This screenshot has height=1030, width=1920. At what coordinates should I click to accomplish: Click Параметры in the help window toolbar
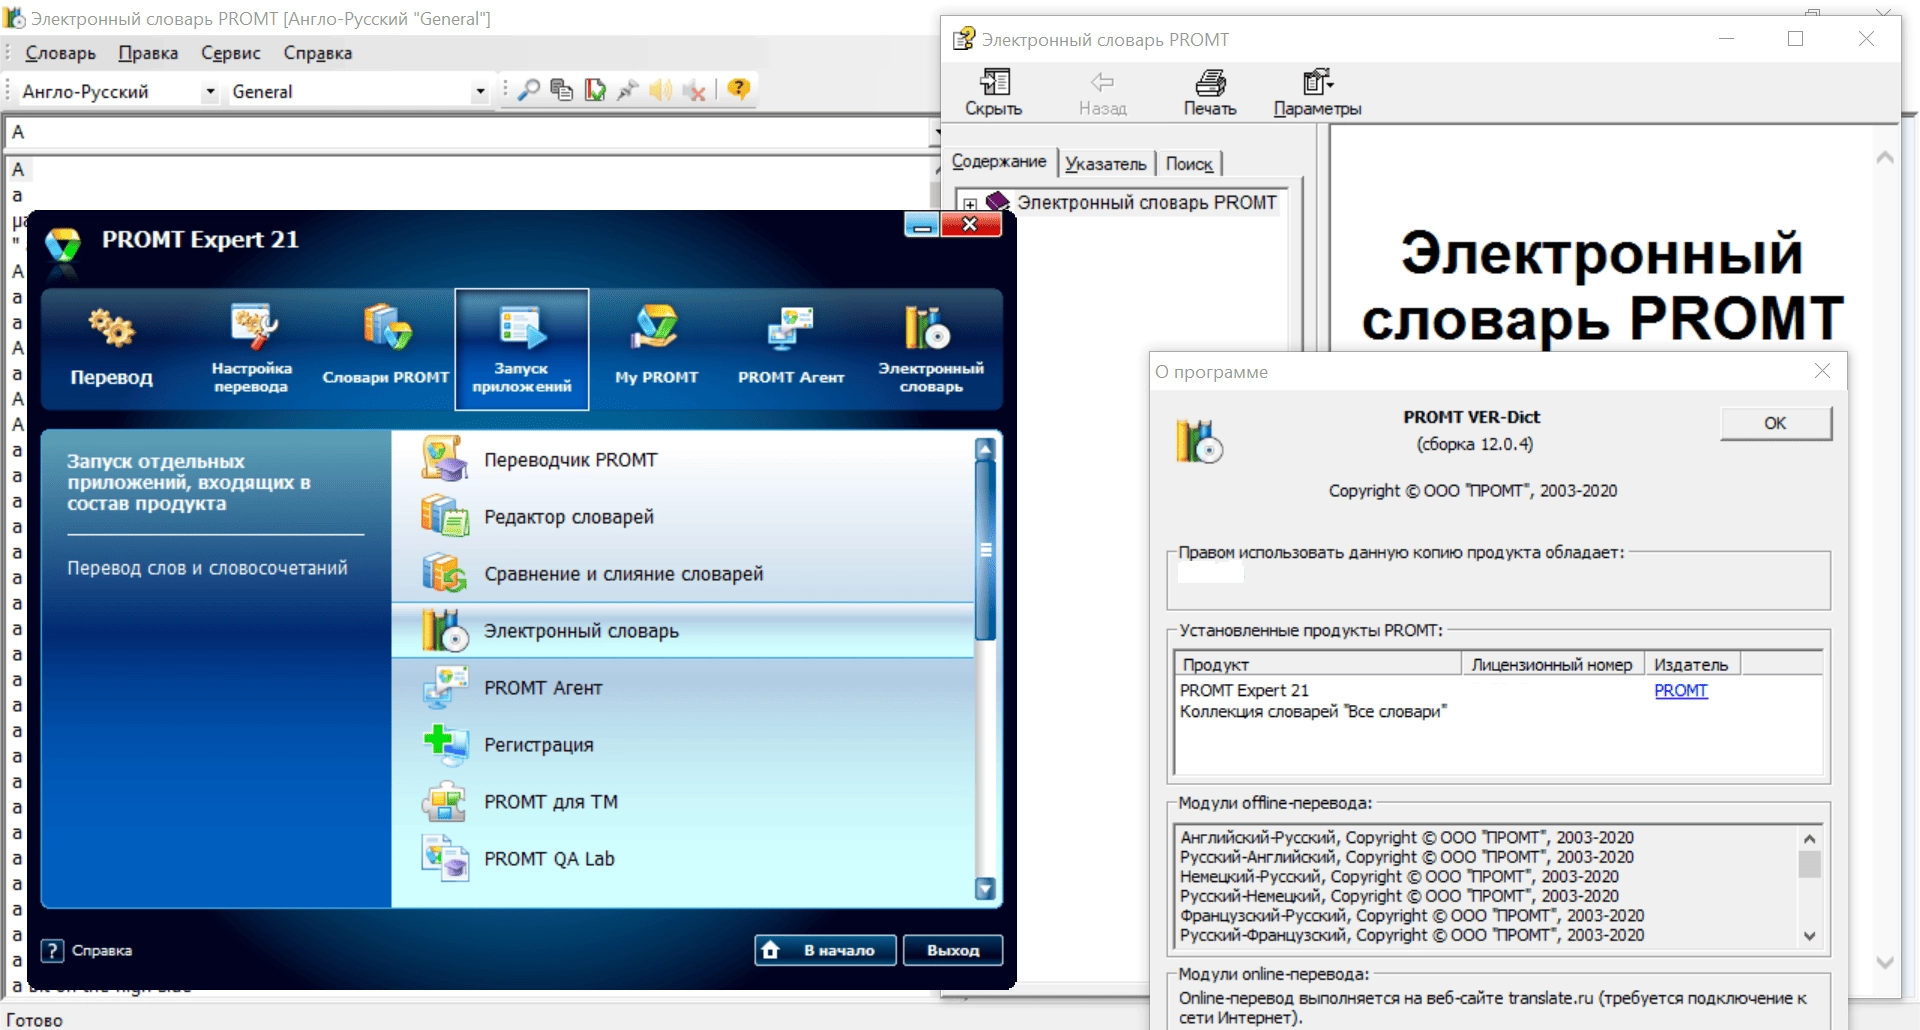[x=1317, y=92]
